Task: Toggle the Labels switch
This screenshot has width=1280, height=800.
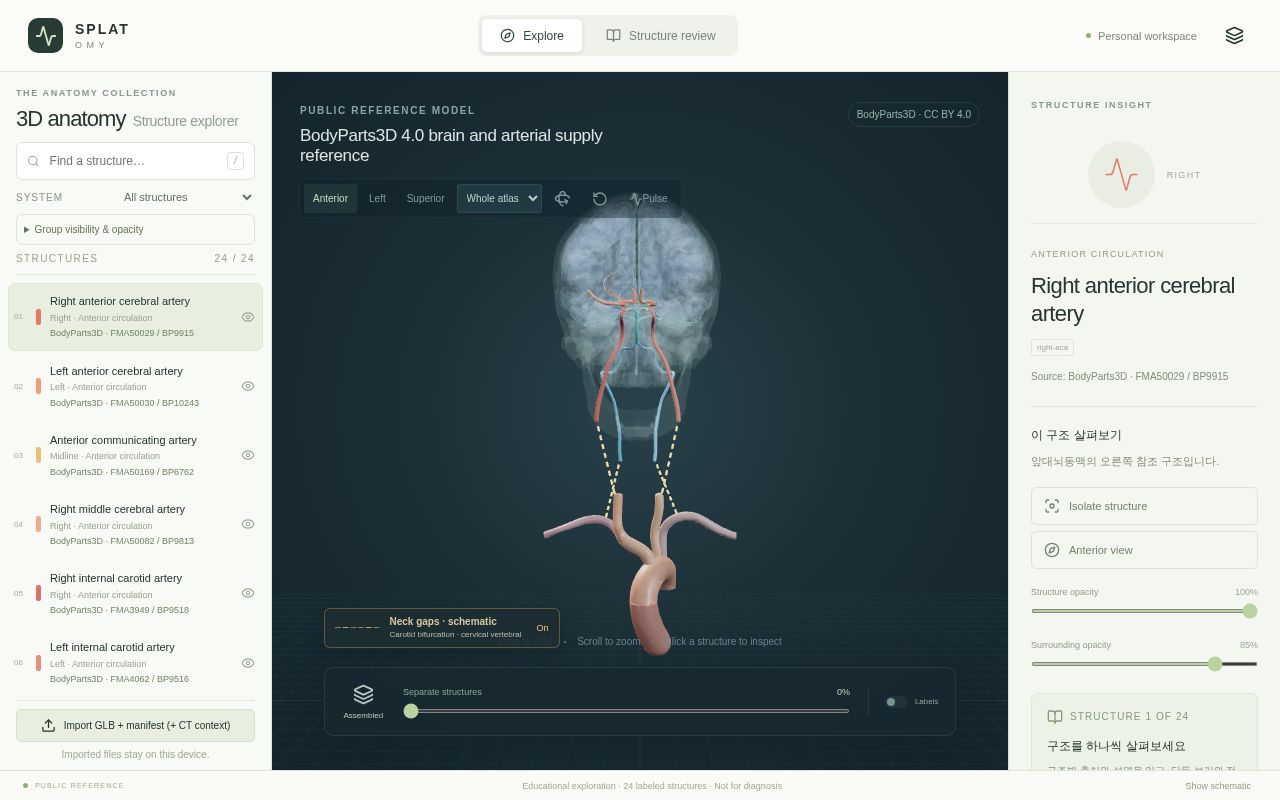Action: pyautogui.click(x=896, y=702)
